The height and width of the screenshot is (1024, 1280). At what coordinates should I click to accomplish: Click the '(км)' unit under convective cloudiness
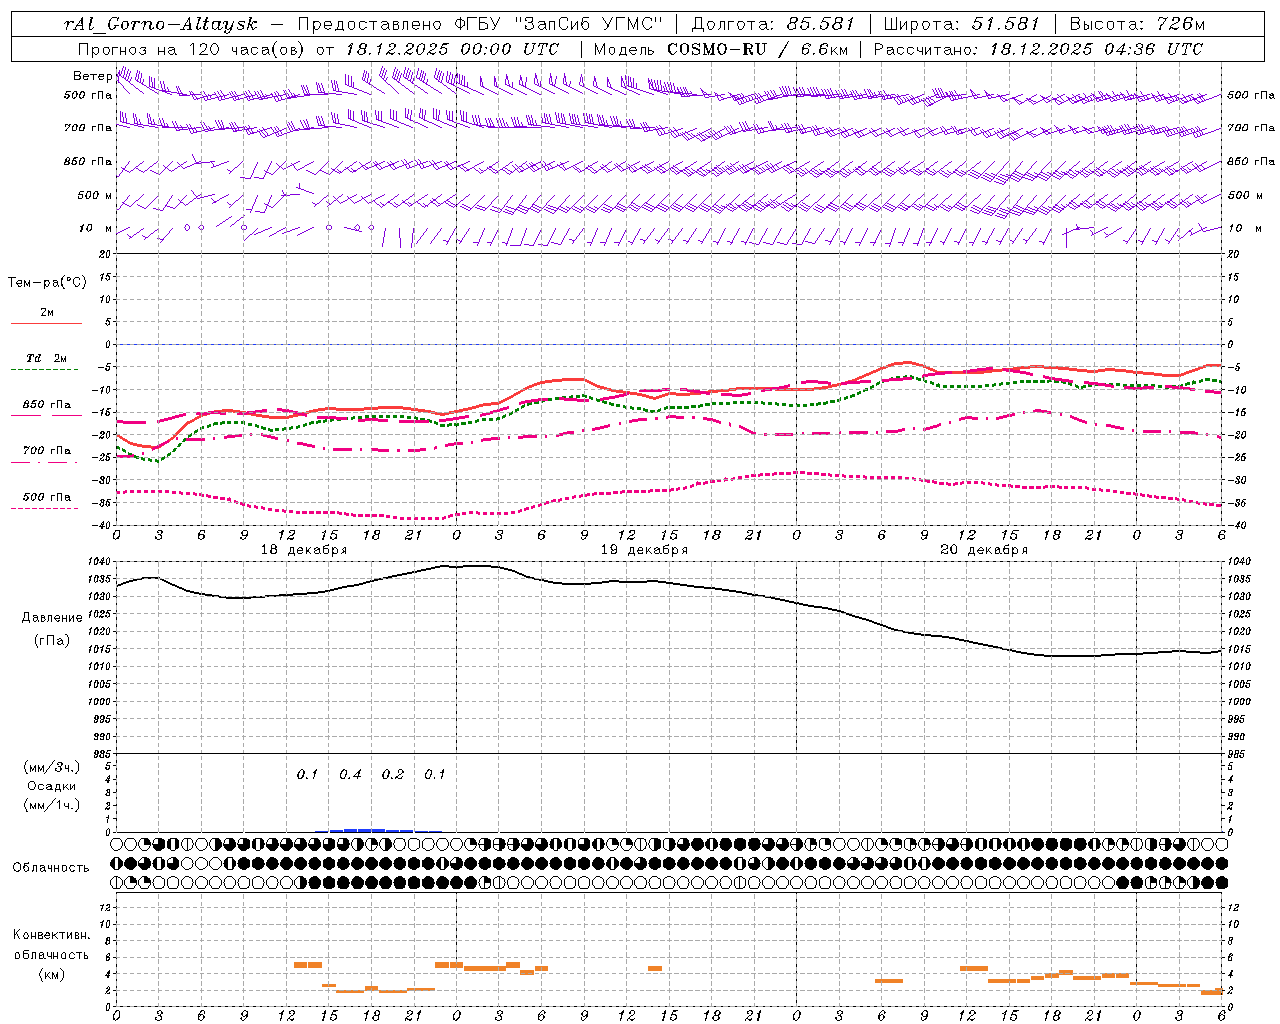coord(52,974)
